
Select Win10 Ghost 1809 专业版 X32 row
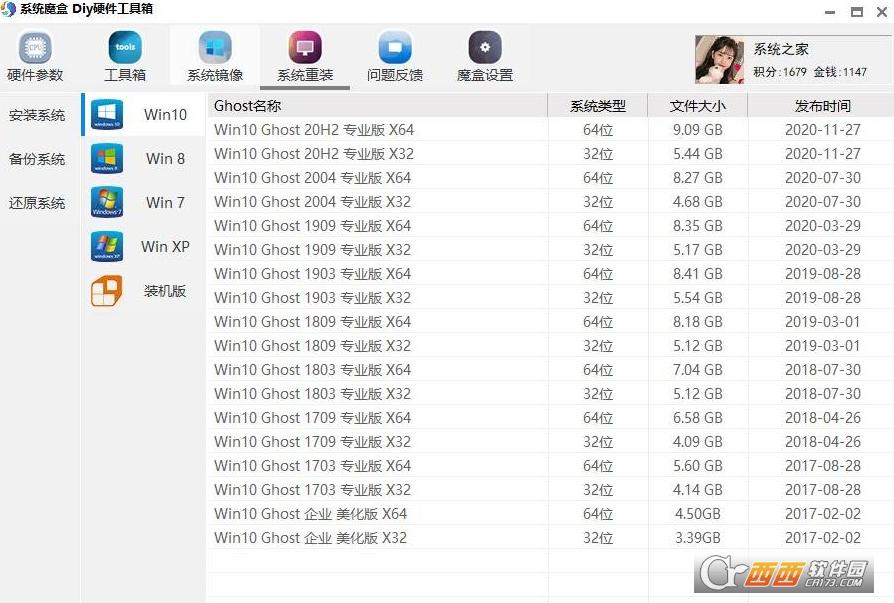[x=550, y=345]
